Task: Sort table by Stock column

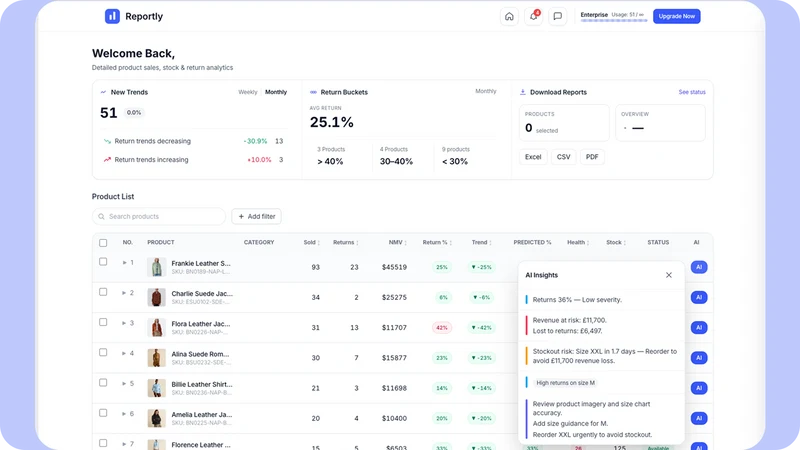Action: (616, 242)
